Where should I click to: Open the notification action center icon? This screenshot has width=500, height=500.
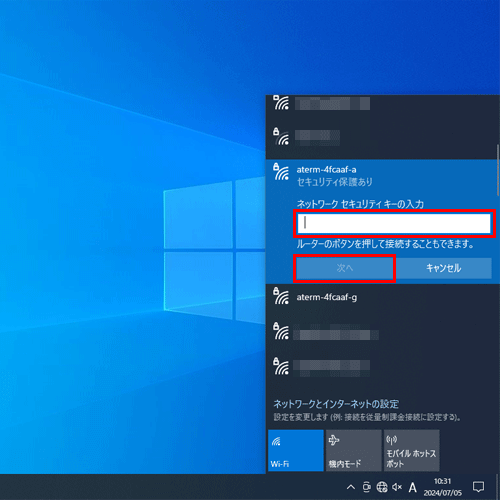[x=479, y=487]
